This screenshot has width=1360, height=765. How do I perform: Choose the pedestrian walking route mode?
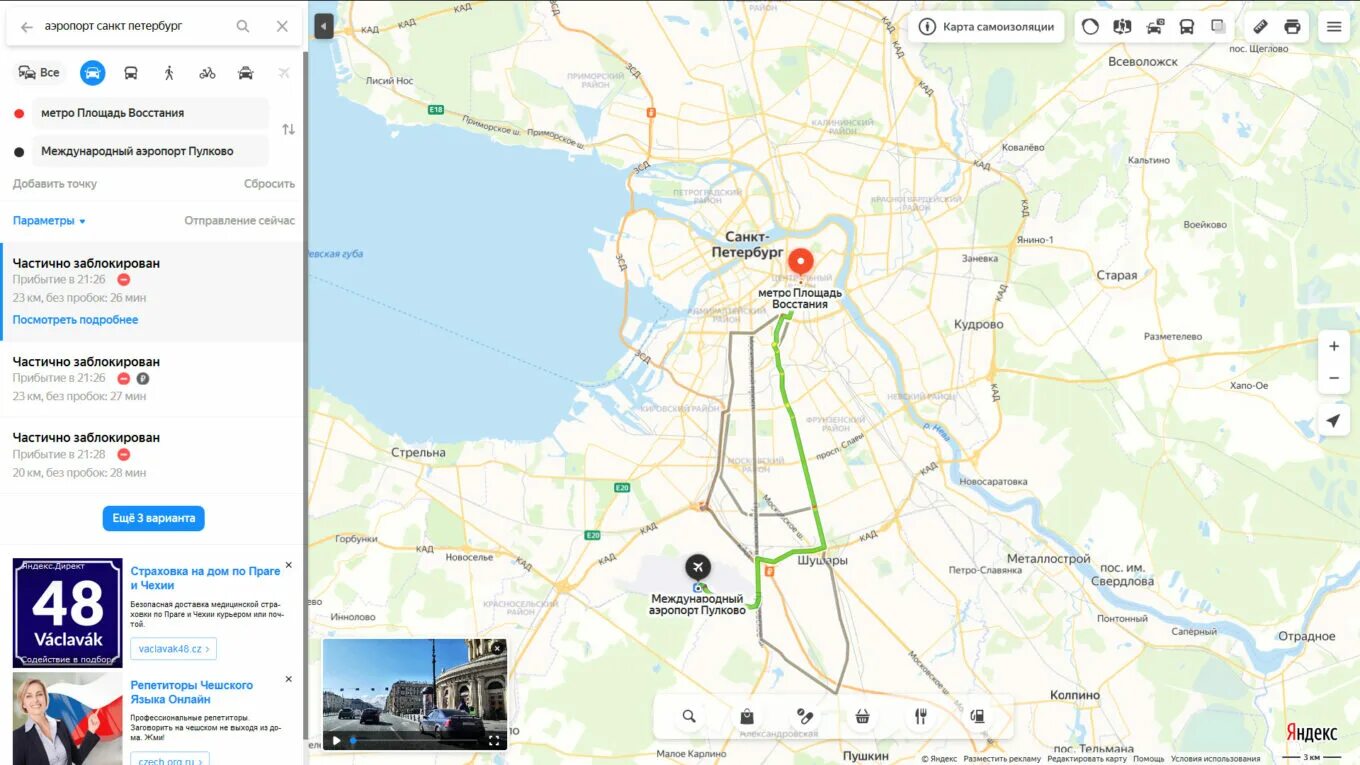(169, 73)
